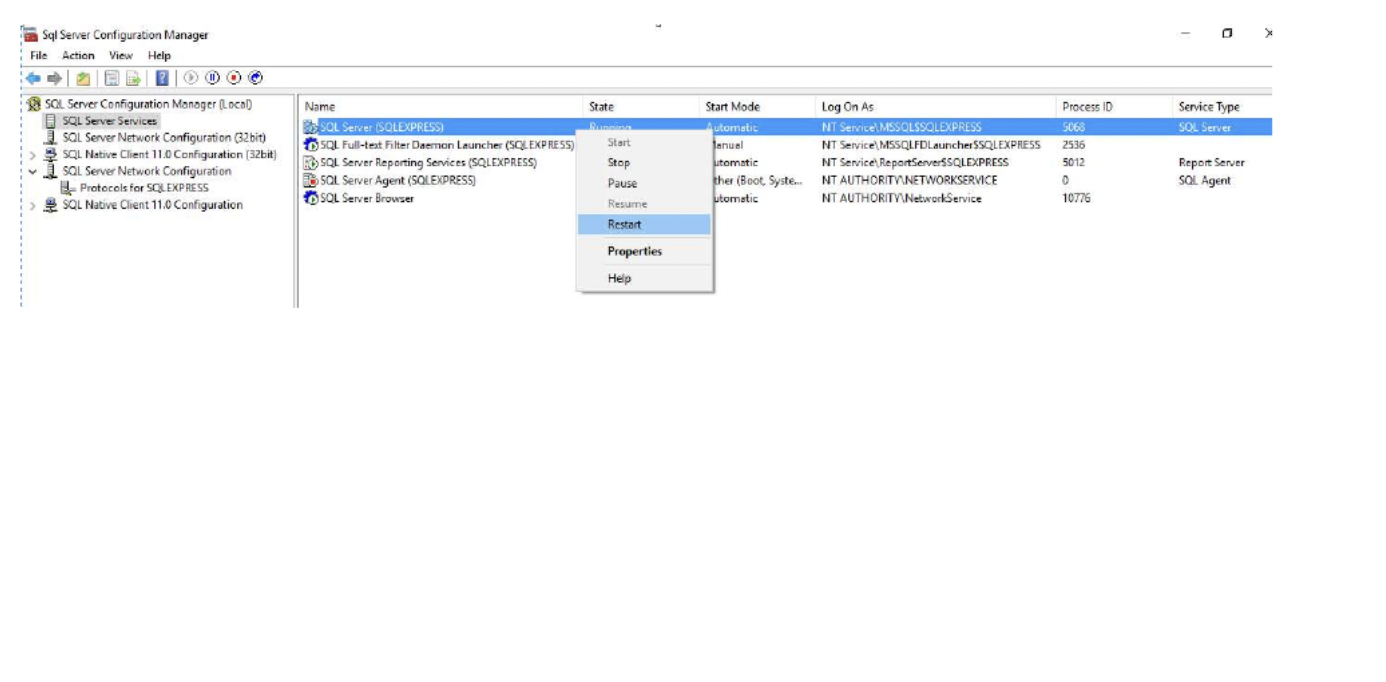Image resolution: width=1386 pixels, height=682 pixels.
Task: Click the greyed-out Start context menu entry
Action: click(644, 142)
